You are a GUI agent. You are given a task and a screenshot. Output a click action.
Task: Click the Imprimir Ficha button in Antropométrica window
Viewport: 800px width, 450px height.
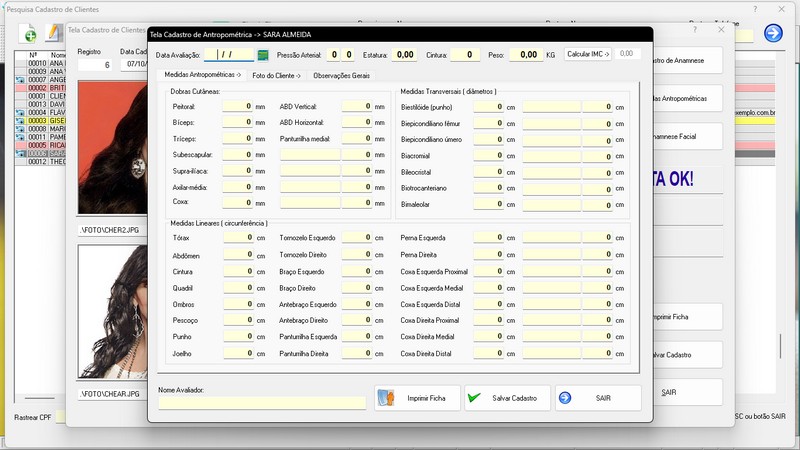(x=417, y=398)
